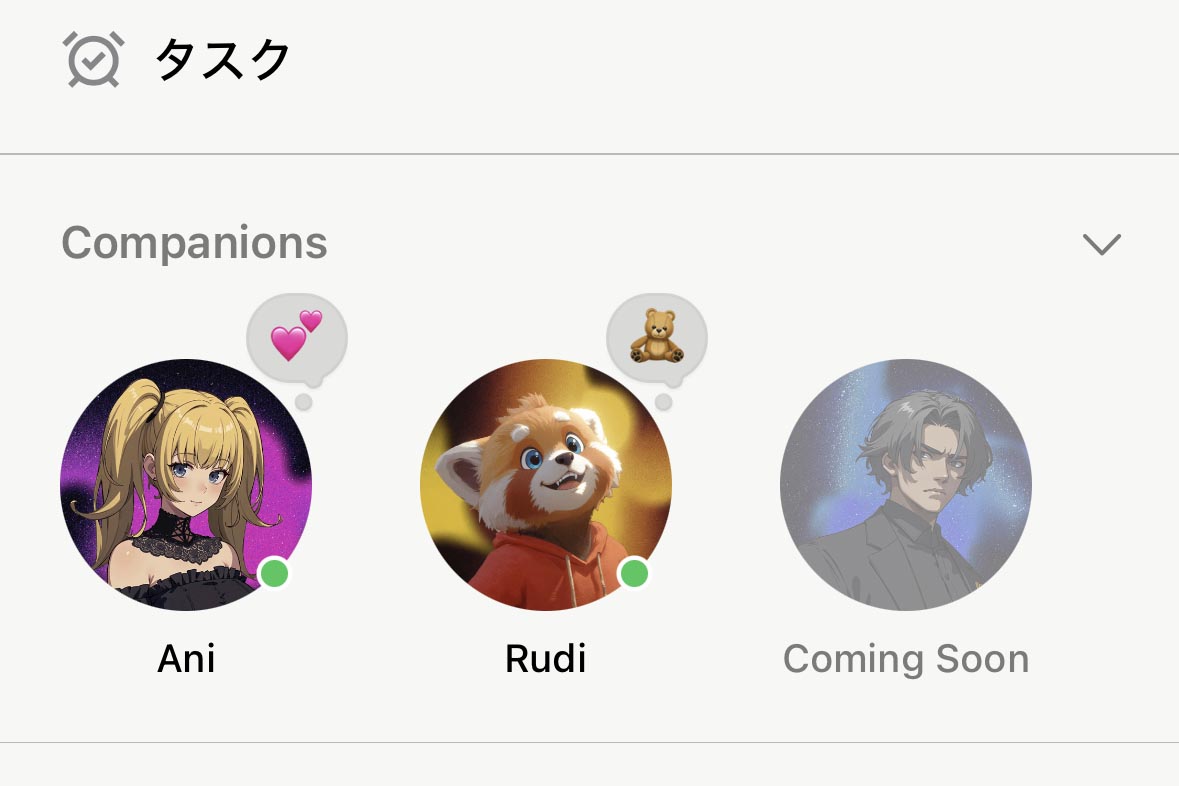This screenshot has width=1179, height=786.
Task: Select the Rudi name label
Action: (546, 659)
